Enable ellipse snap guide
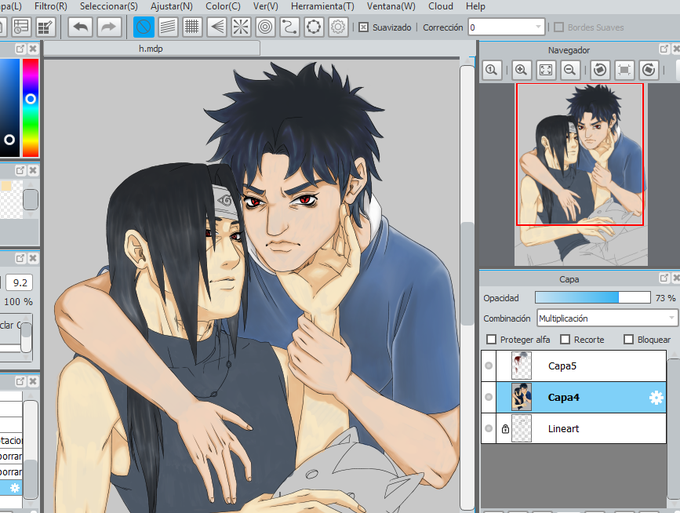680x513 pixels. click(314, 27)
